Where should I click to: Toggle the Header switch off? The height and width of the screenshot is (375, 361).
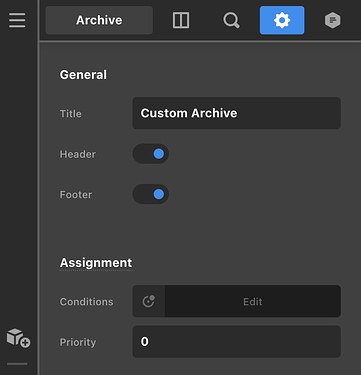pos(151,154)
